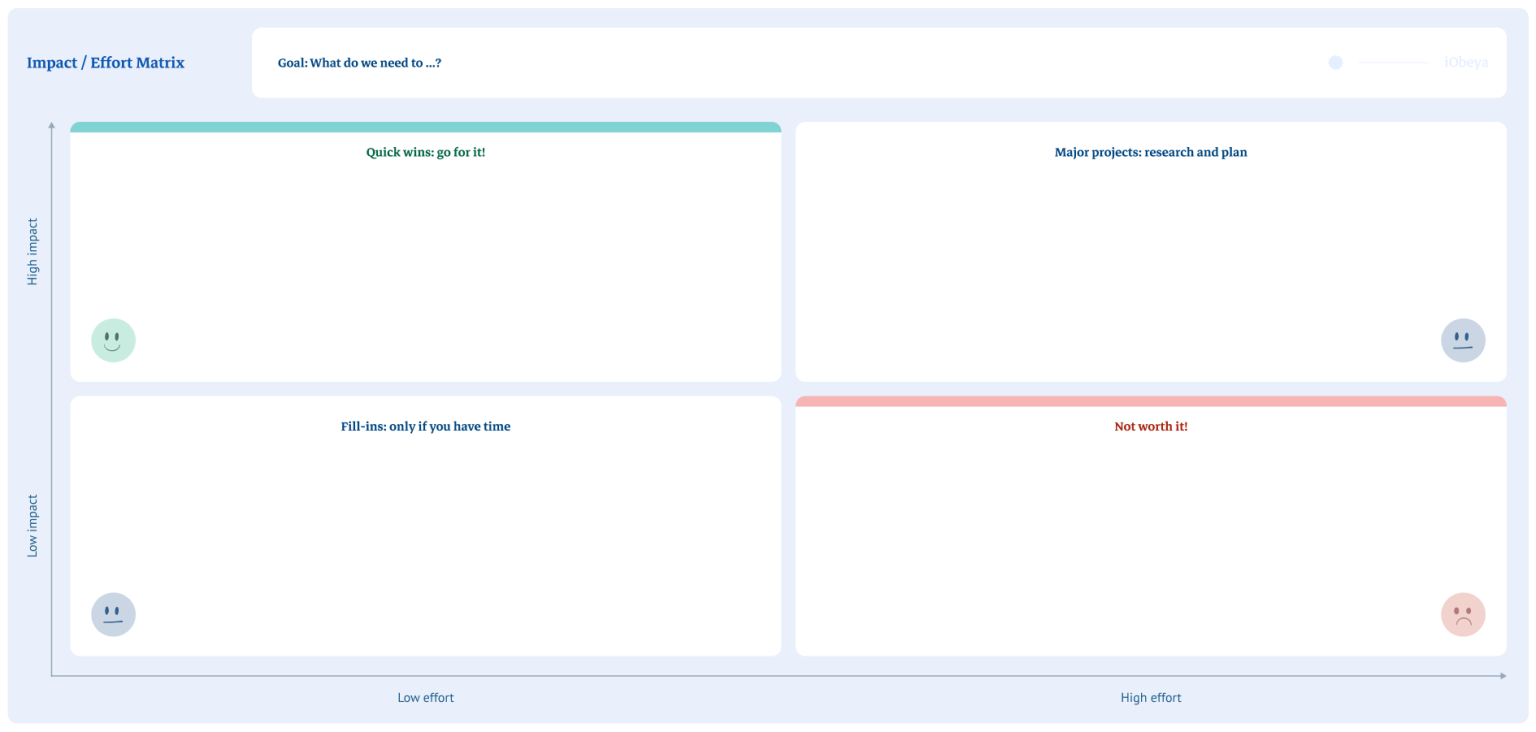Select the neutral face icon in Major projects quadrant

[x=1463, y=340]
